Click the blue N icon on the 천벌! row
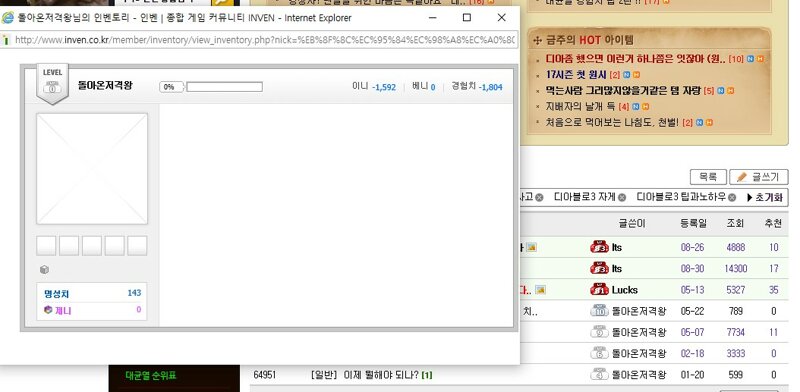This screenshot has height=392, width=800. point(699,122)
